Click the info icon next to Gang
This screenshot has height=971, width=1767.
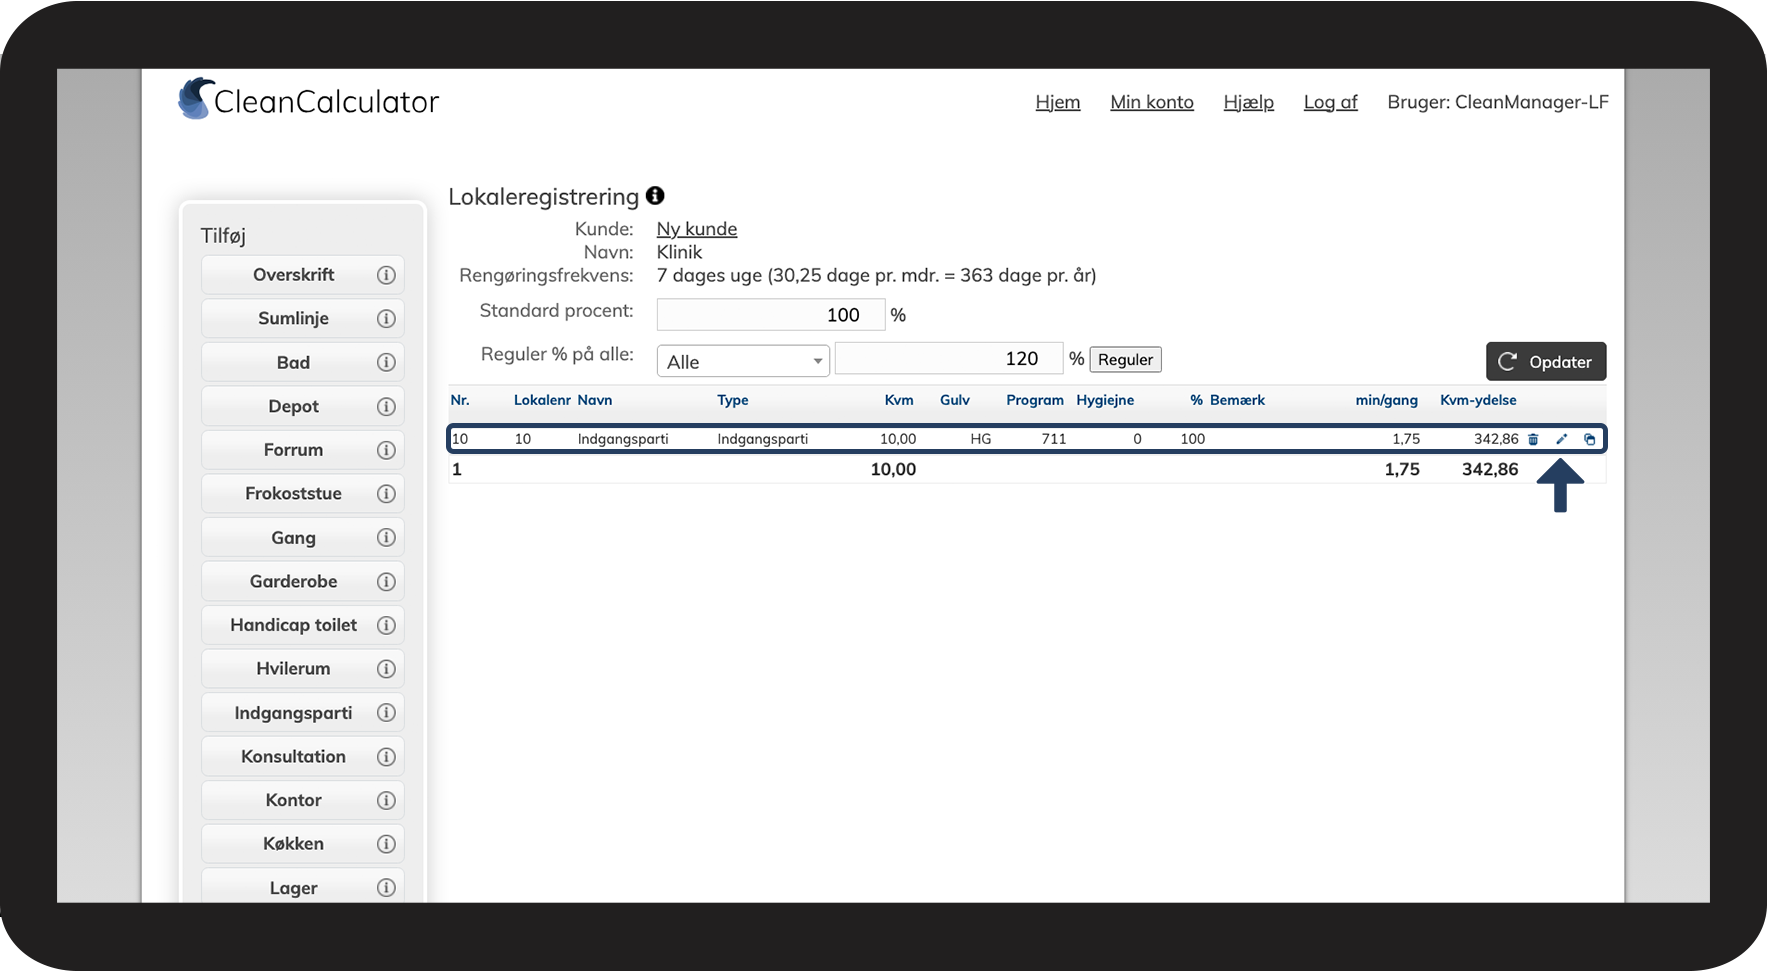(386, 538)
